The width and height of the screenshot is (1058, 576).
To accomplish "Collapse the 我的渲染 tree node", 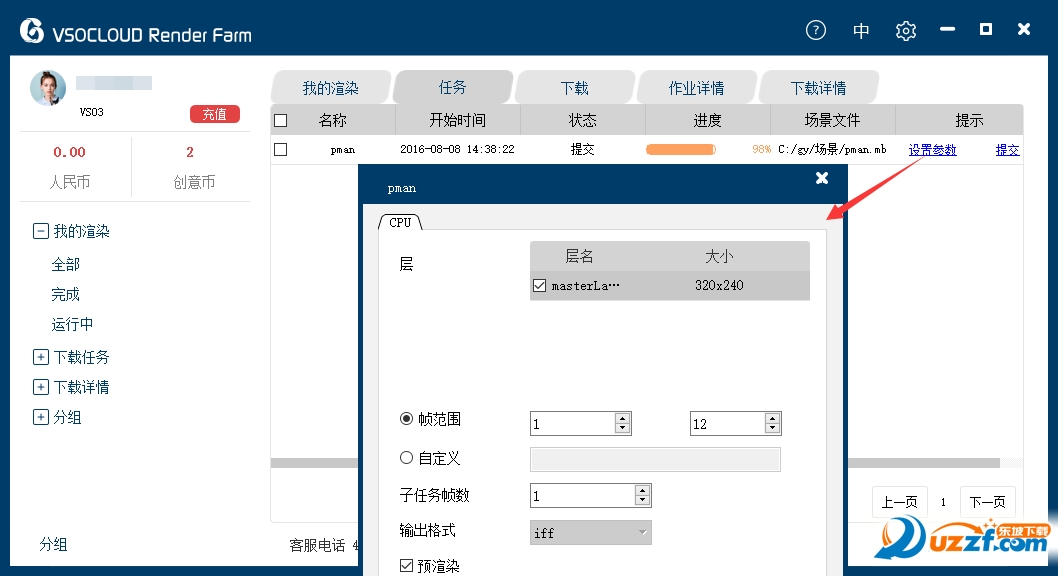I will [41, 231].
